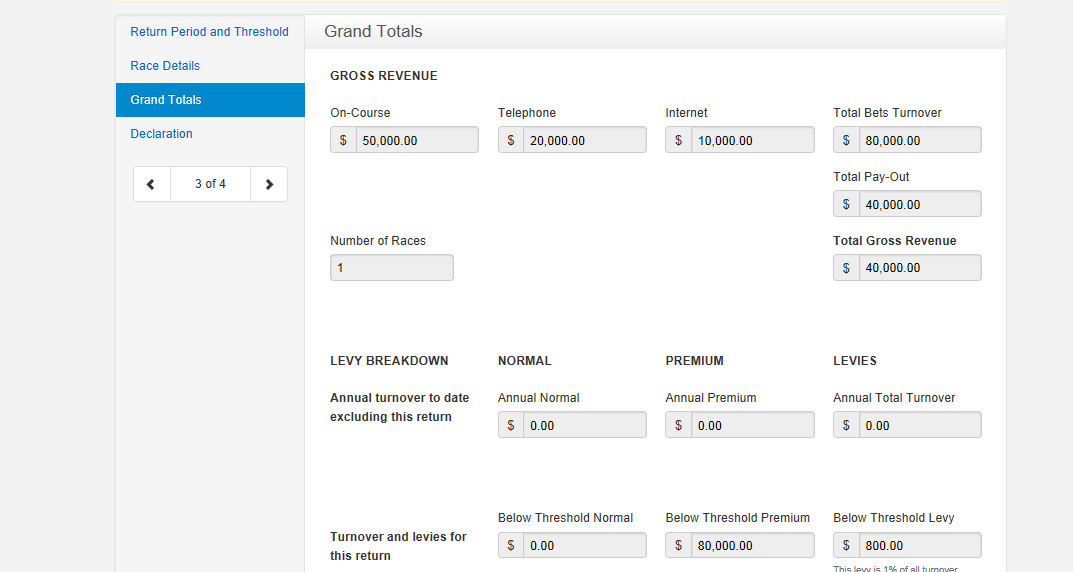Image resolution: width=1073 pixels, height=572 pixels.
Task: Click dollar sign beside Annual Normal
Action: point(511,425)
